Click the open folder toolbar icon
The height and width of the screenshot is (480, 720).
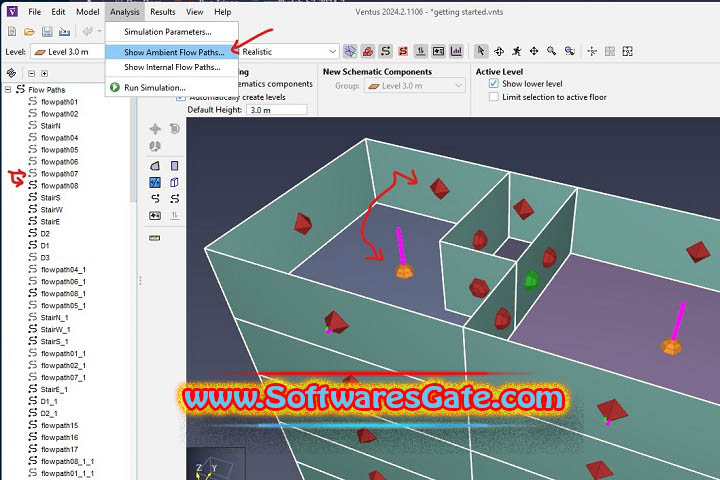29,31
